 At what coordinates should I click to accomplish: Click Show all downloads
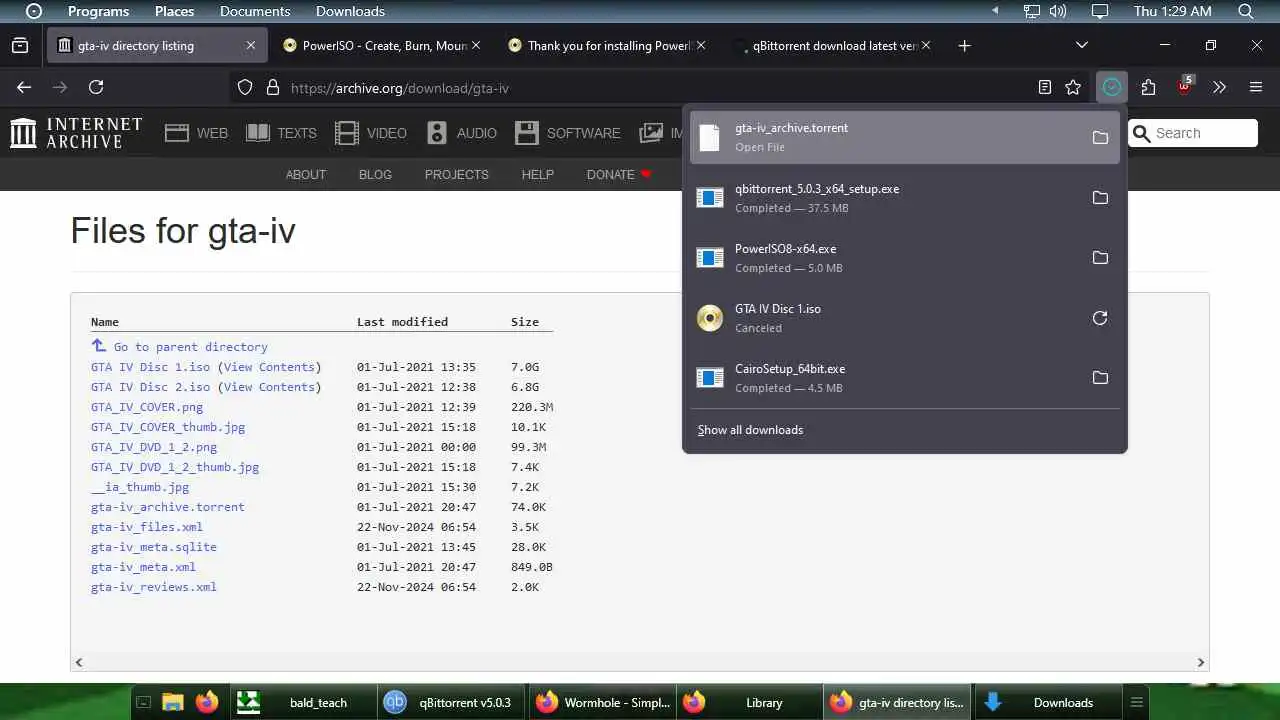[x=750, y=430]
